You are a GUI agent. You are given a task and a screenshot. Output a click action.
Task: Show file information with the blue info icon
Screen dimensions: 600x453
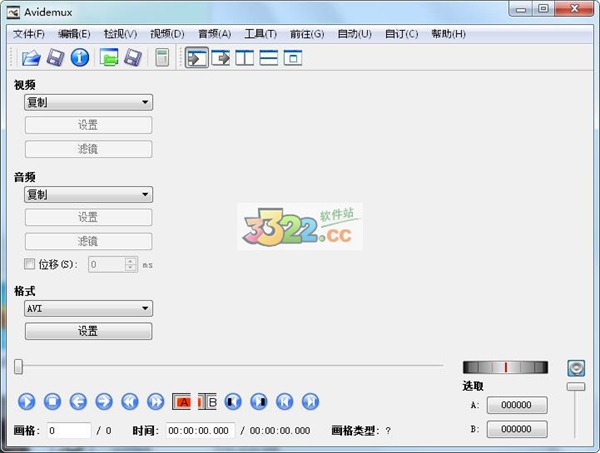tap(80, 58)
